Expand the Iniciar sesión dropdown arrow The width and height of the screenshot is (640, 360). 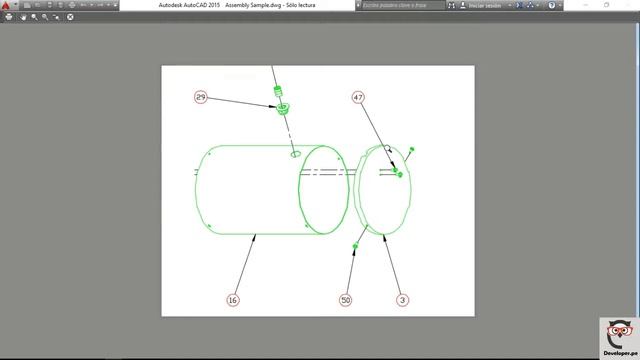pos(509,5)
